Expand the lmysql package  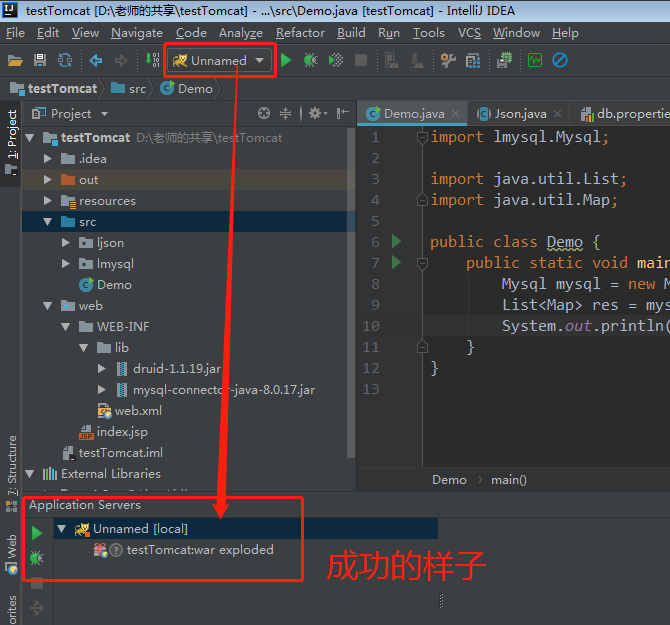point(66,264)
